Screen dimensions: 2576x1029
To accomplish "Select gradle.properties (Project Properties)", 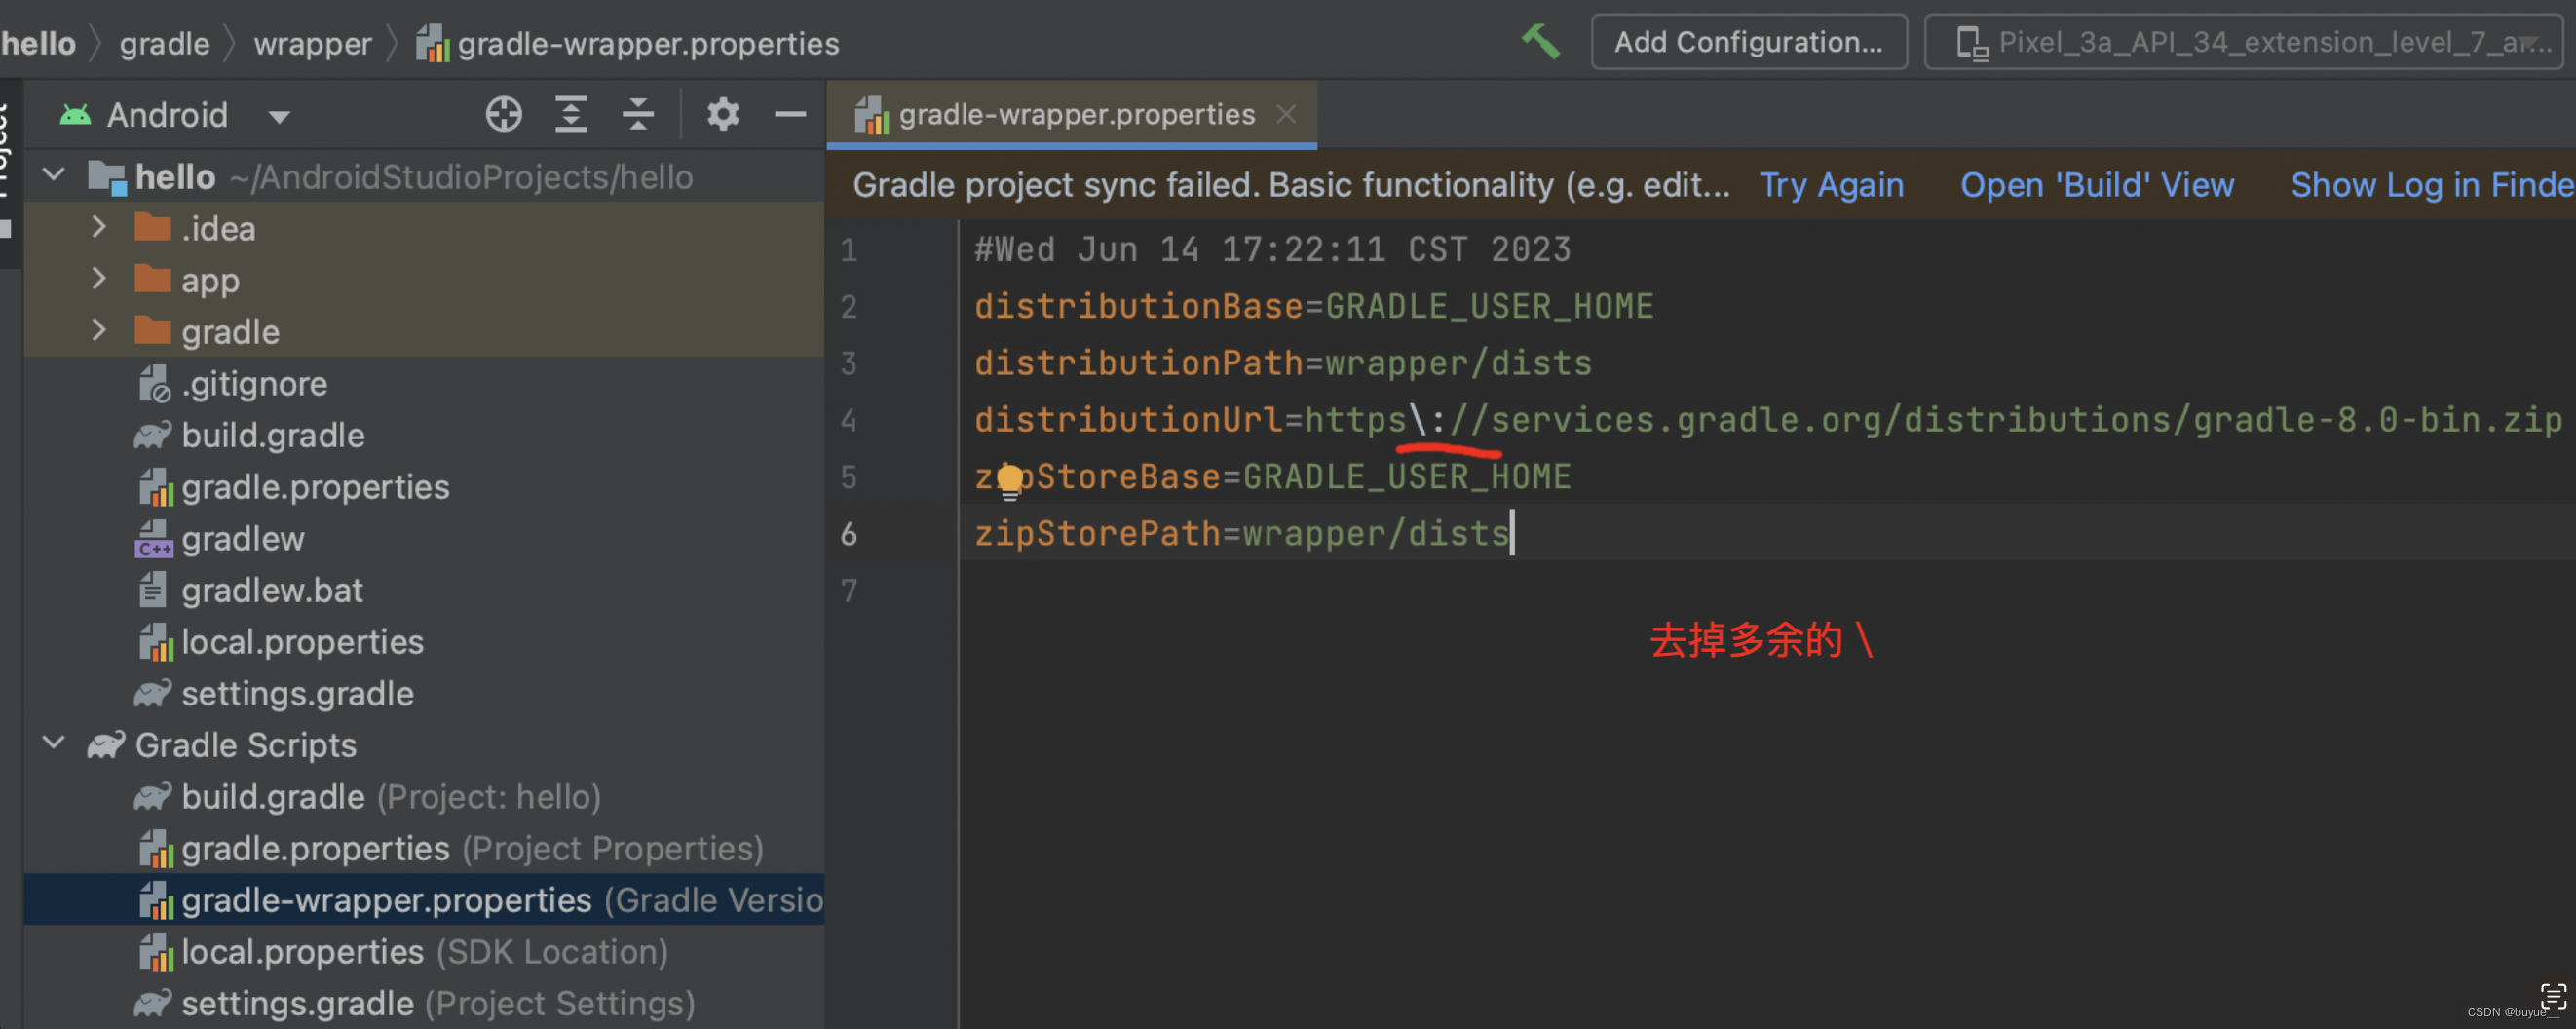I will [x=472, y=848].
